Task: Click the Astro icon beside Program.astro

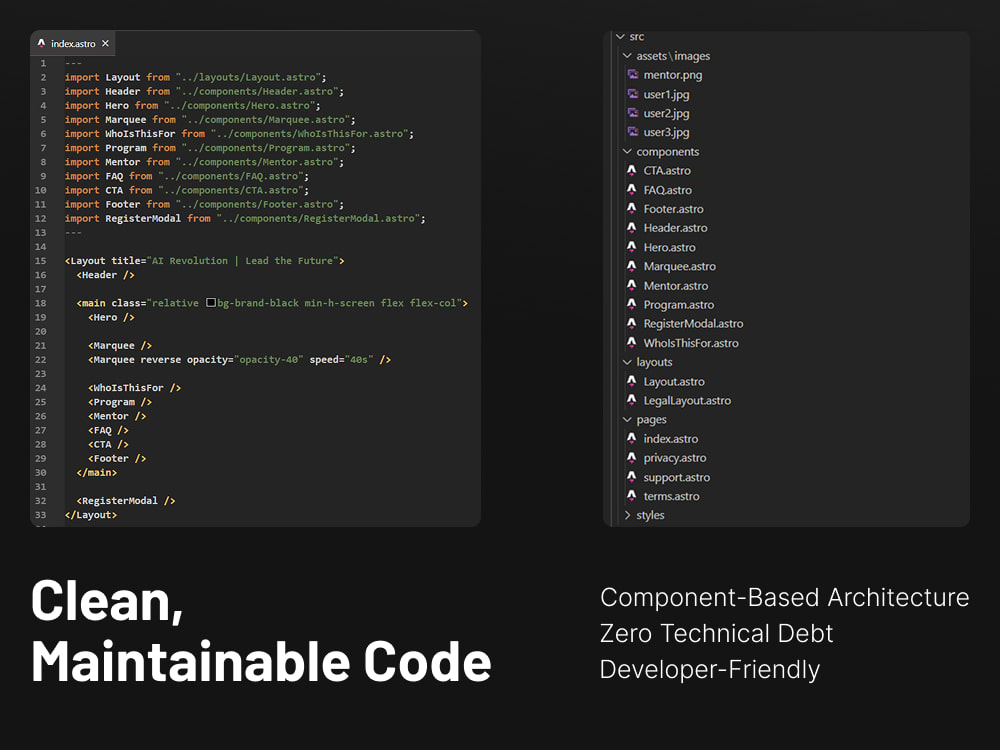Action: pyautogui.click(x=631, y=304)
